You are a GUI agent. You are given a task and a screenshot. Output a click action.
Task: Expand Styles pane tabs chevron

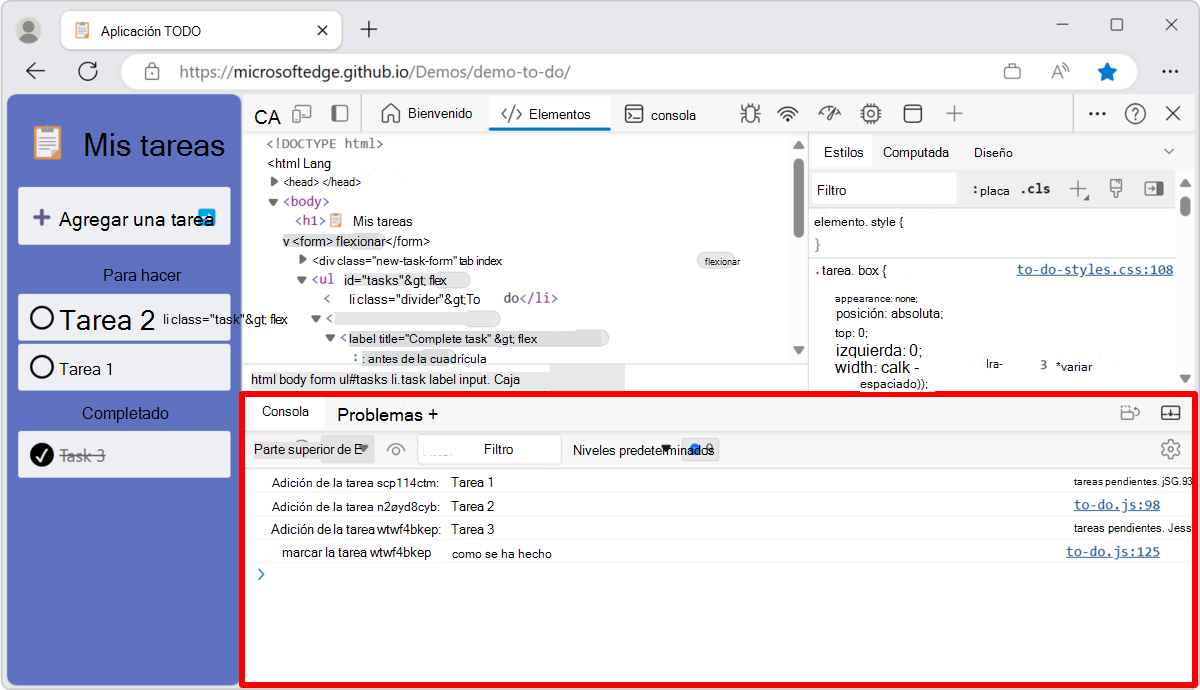click(1169, 152)
